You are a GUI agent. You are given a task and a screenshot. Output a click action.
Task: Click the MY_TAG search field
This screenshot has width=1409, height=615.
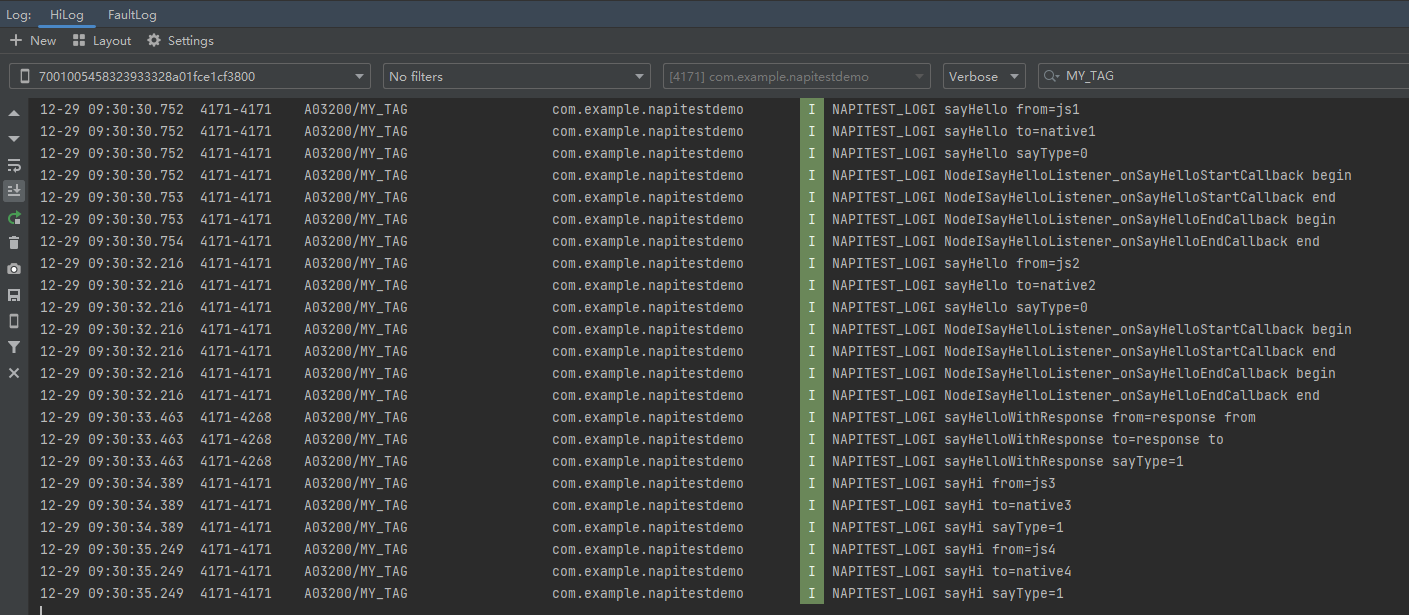1225,77
